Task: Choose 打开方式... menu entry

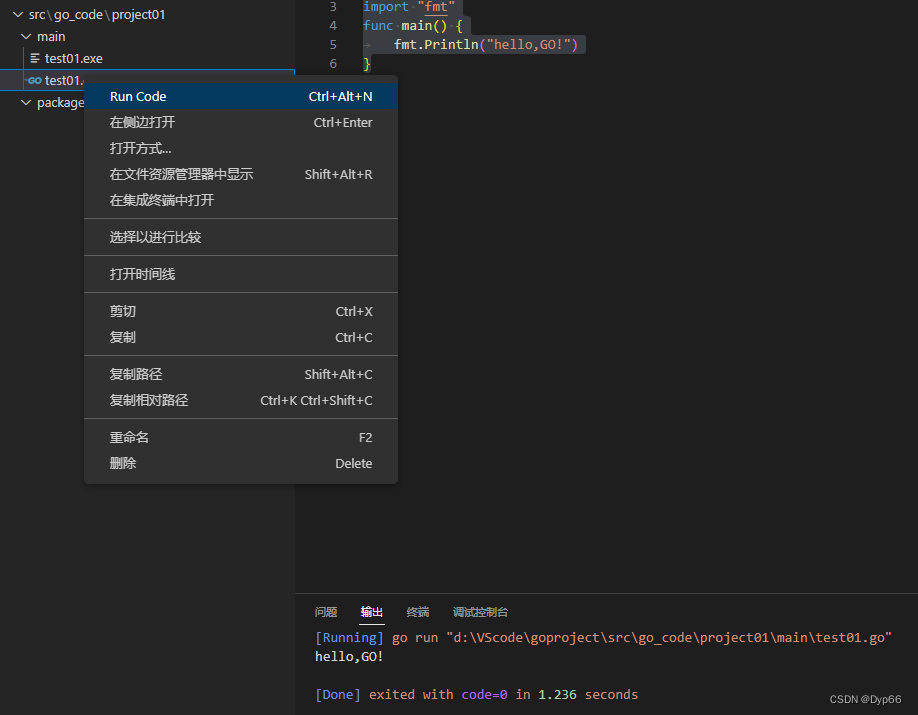Action: click(x=241, y=148)
